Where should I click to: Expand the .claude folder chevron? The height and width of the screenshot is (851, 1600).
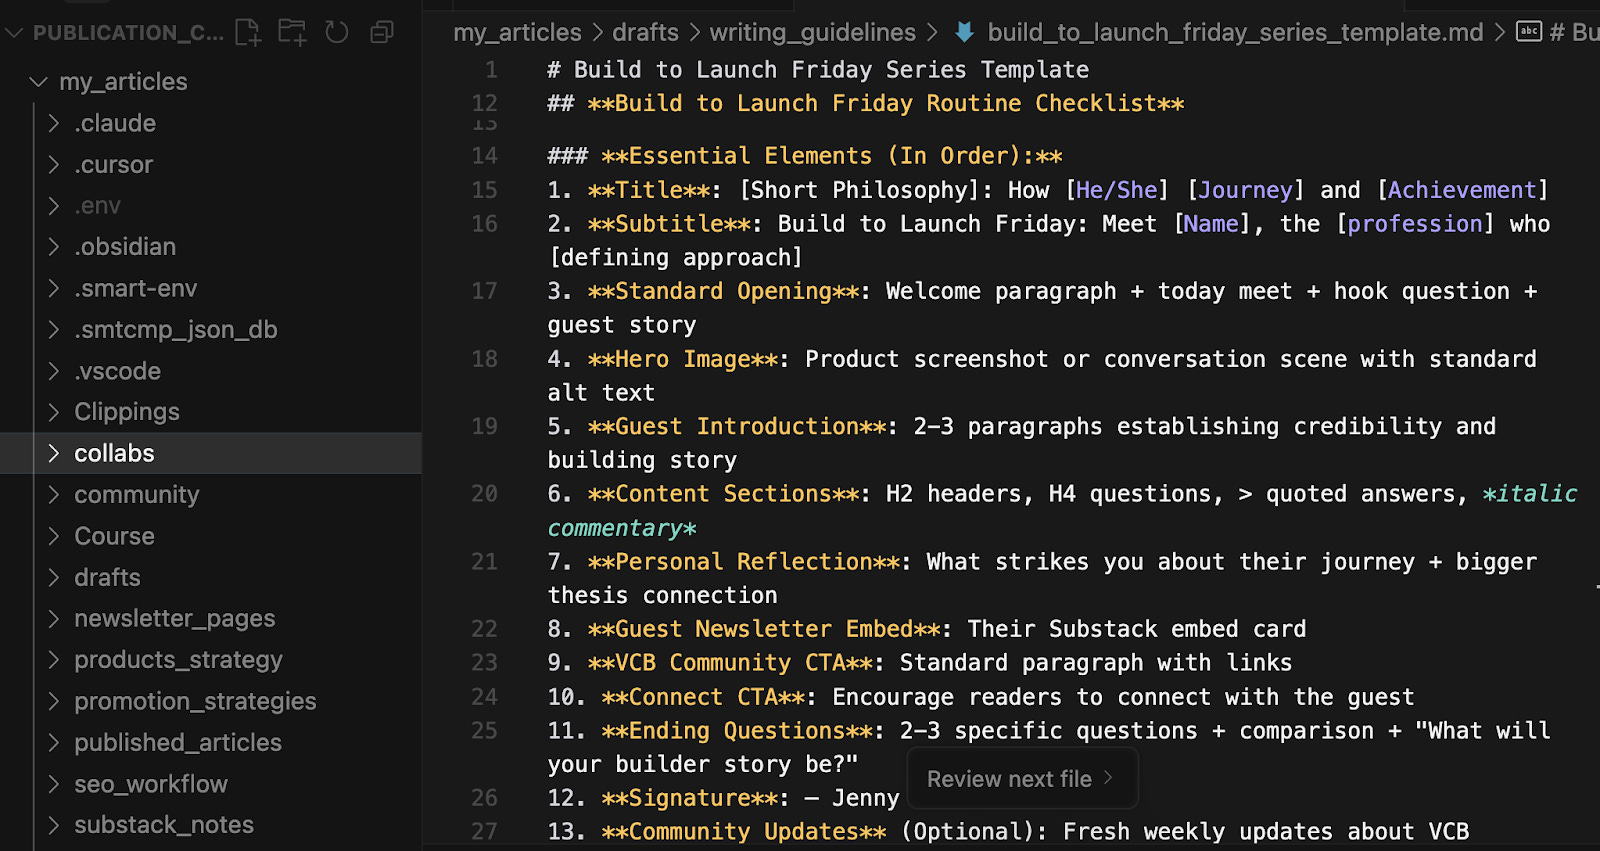point(54,123)
